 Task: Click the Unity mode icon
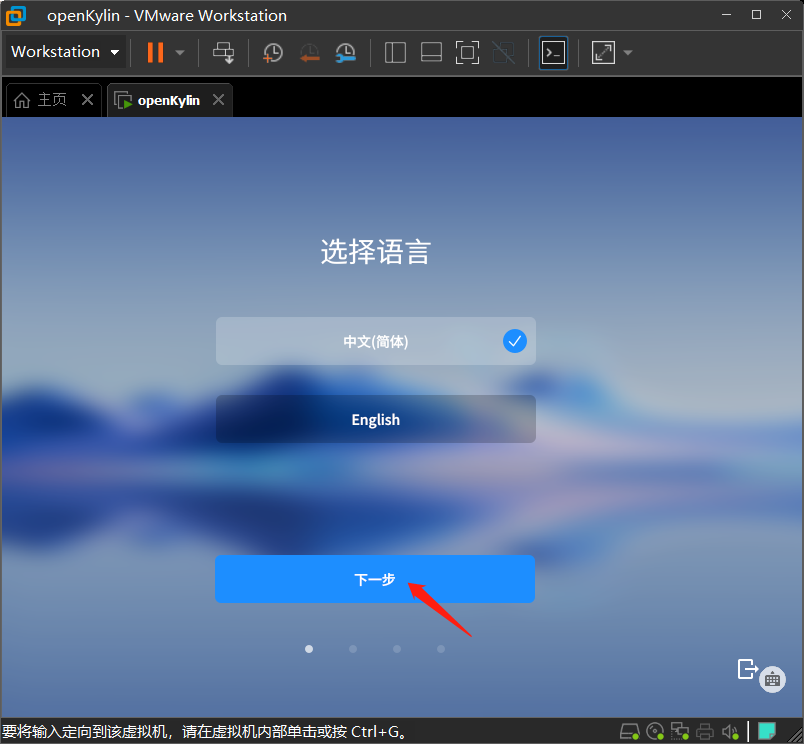pos(504,52)
